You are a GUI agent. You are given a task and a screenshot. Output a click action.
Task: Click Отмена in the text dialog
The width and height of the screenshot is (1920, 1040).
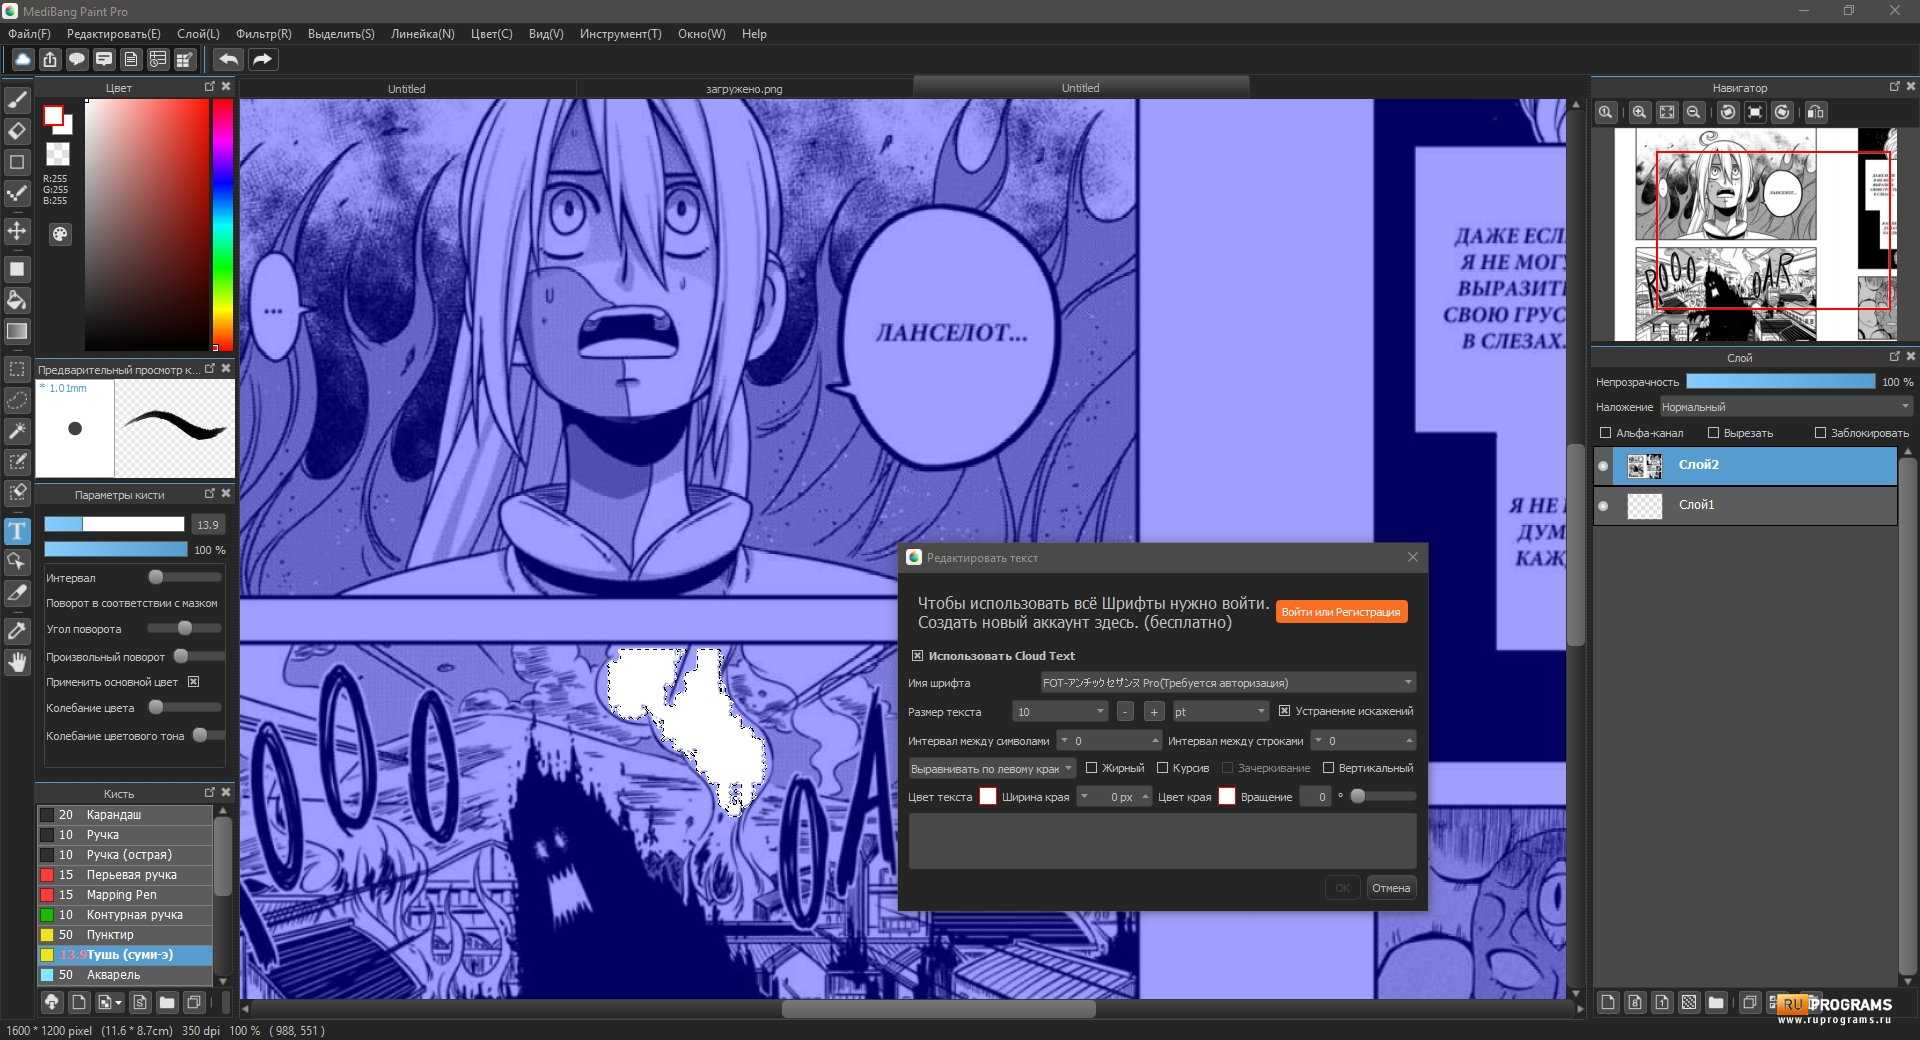pos(1391,888)
